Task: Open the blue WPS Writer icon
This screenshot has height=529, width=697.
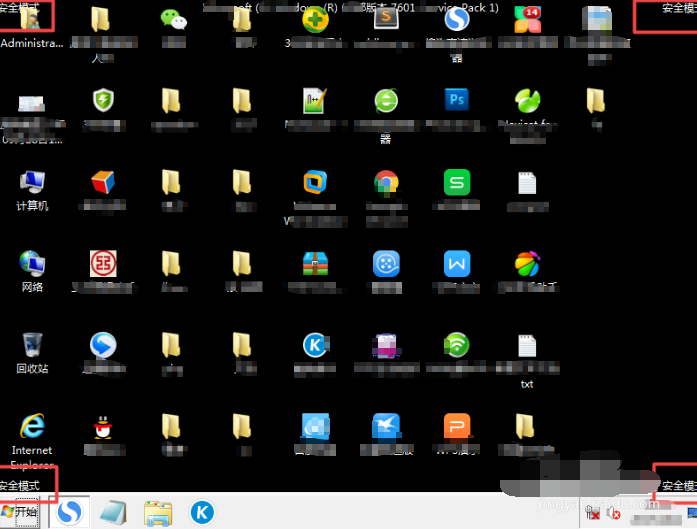Action: tap(457, 263)
